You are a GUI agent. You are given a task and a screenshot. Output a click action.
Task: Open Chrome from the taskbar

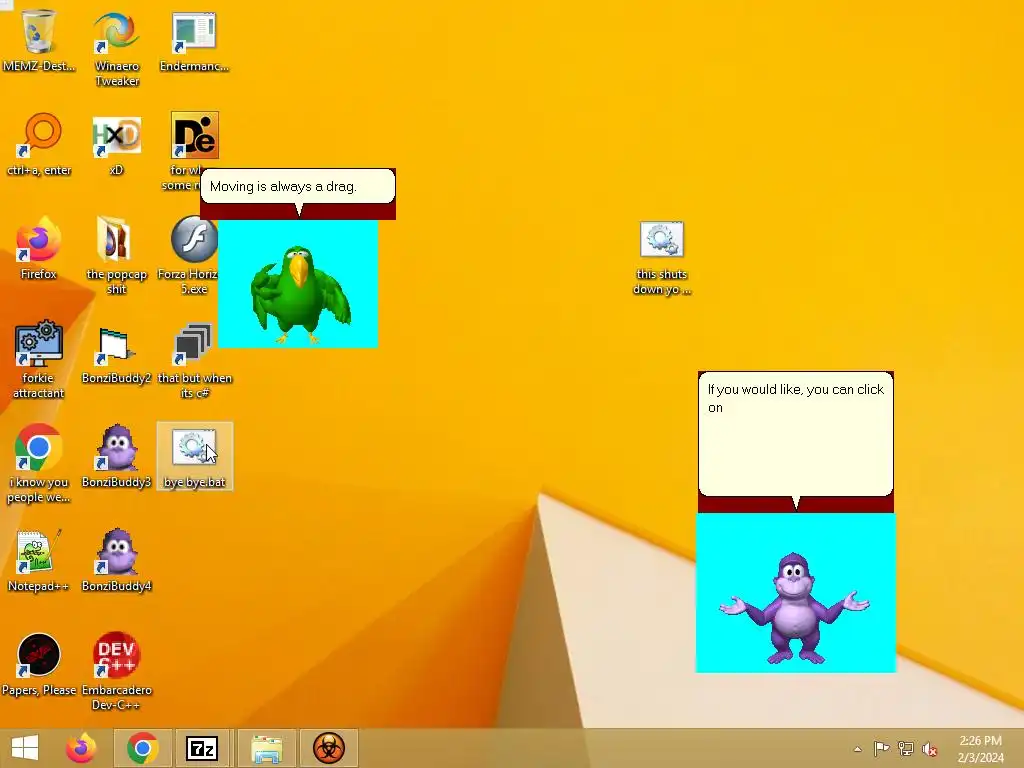pyautogui.click(x=142, y=748)
